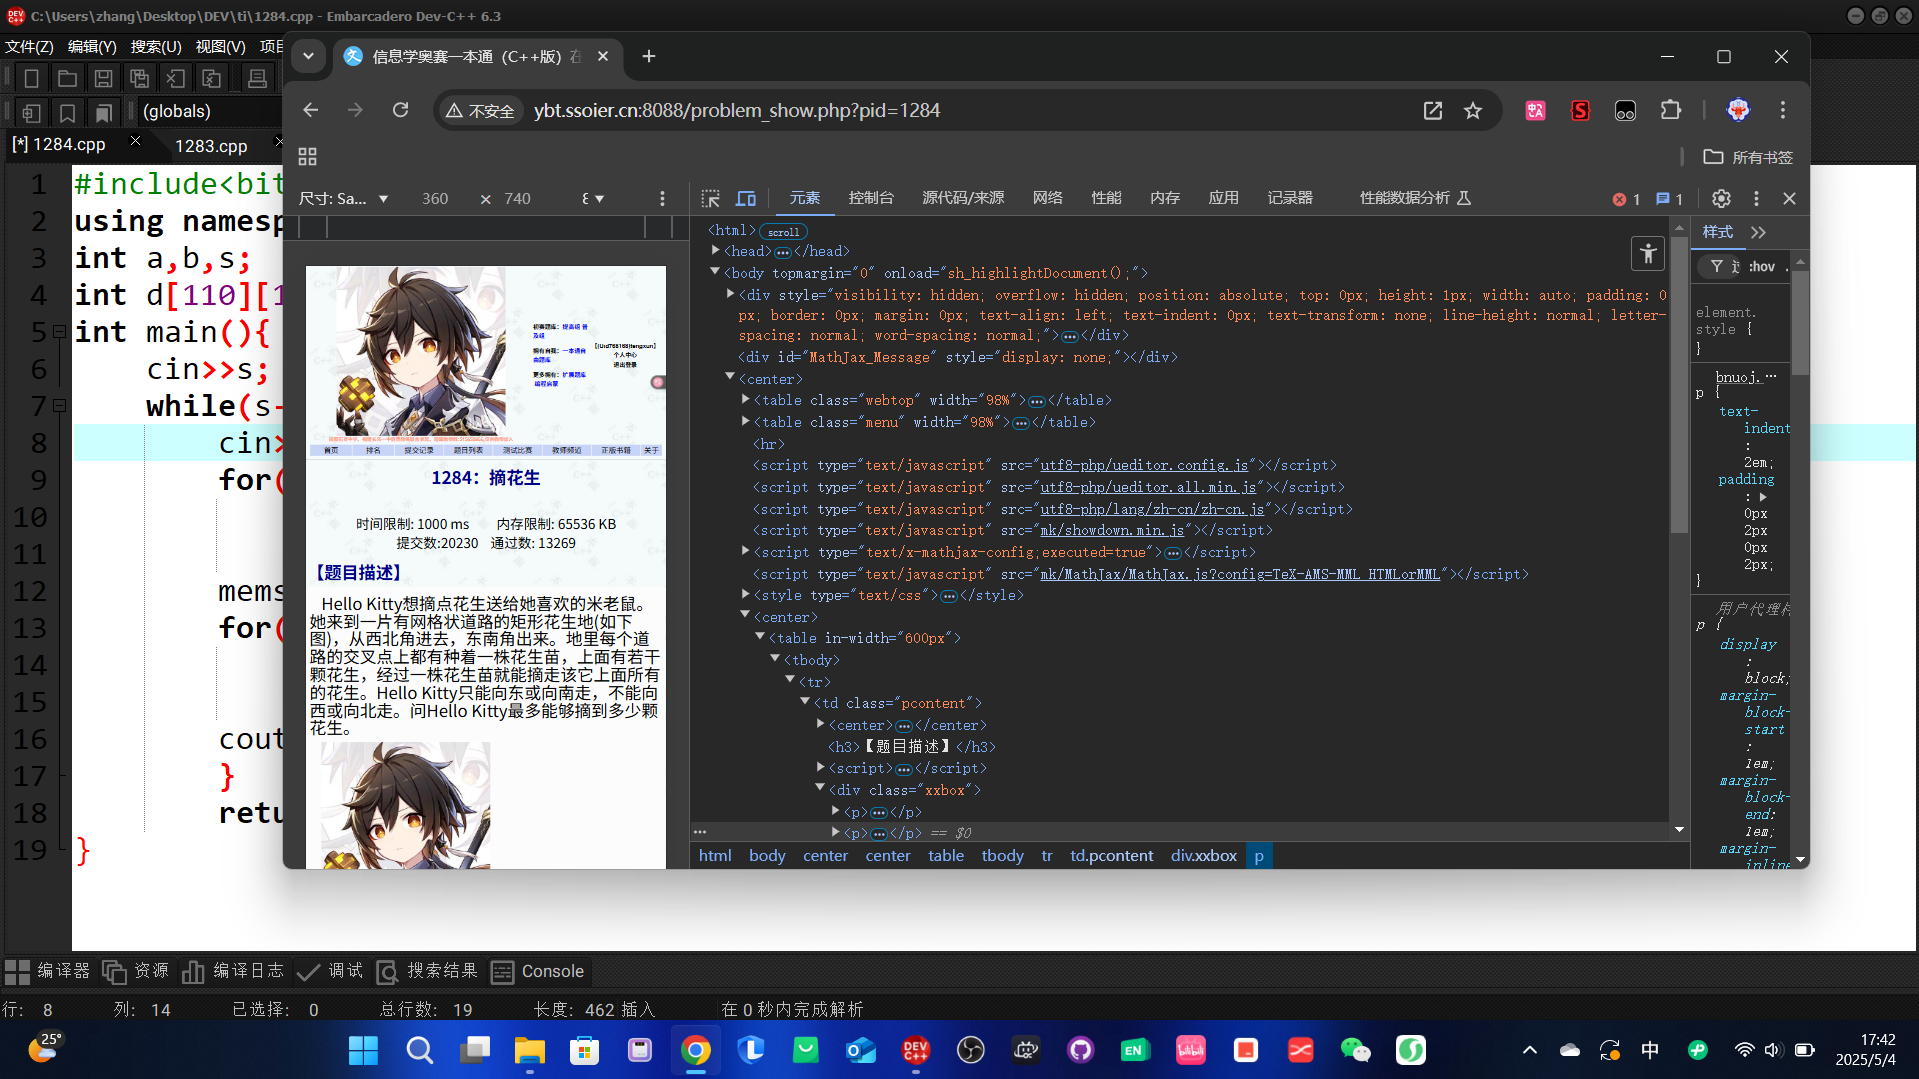This screenshot has width=1919, height=1079.
Task: Click the accessibility tree toggle button
Action: (1648, 254)
